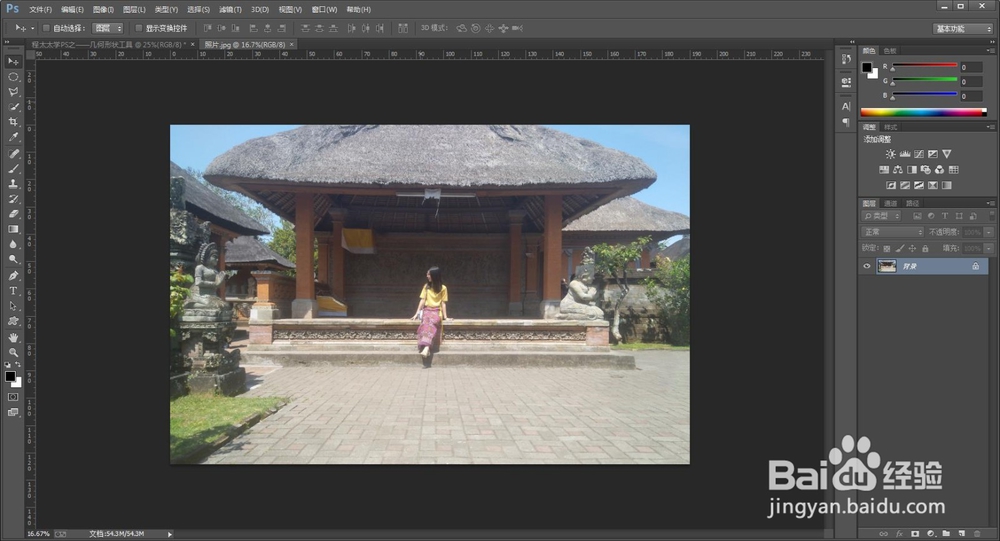Toggle the Lock transparent pixels option
The height and width of the screenshot is (541, 1000).
coord(886,248)
